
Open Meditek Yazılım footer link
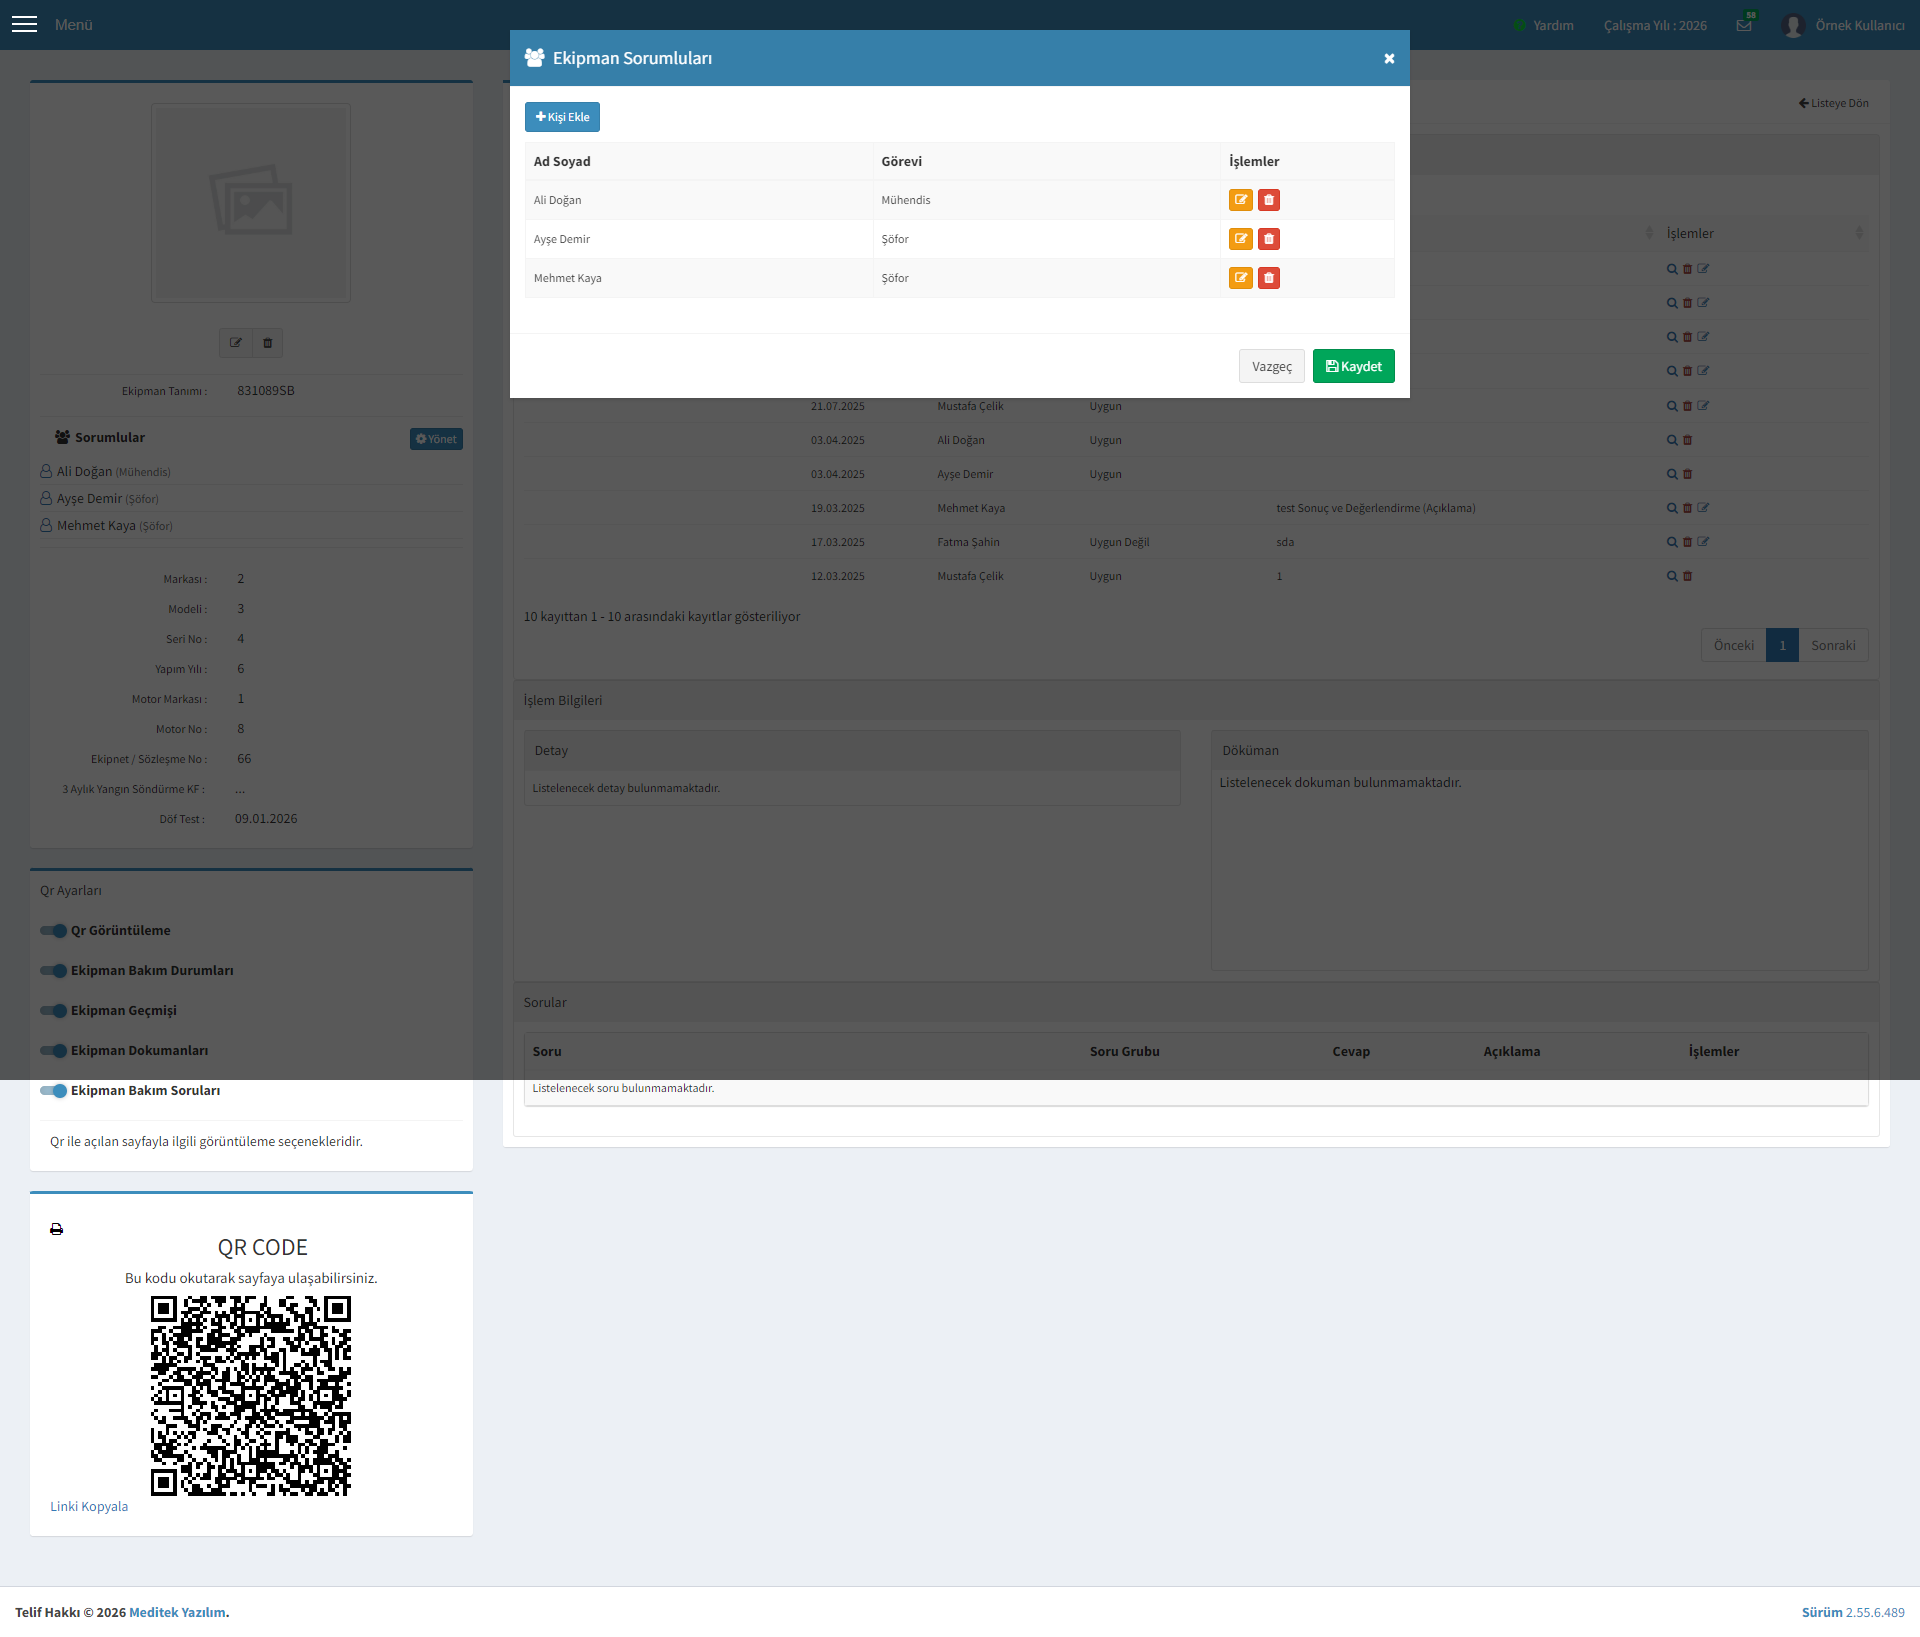[x=177, y=1612]
